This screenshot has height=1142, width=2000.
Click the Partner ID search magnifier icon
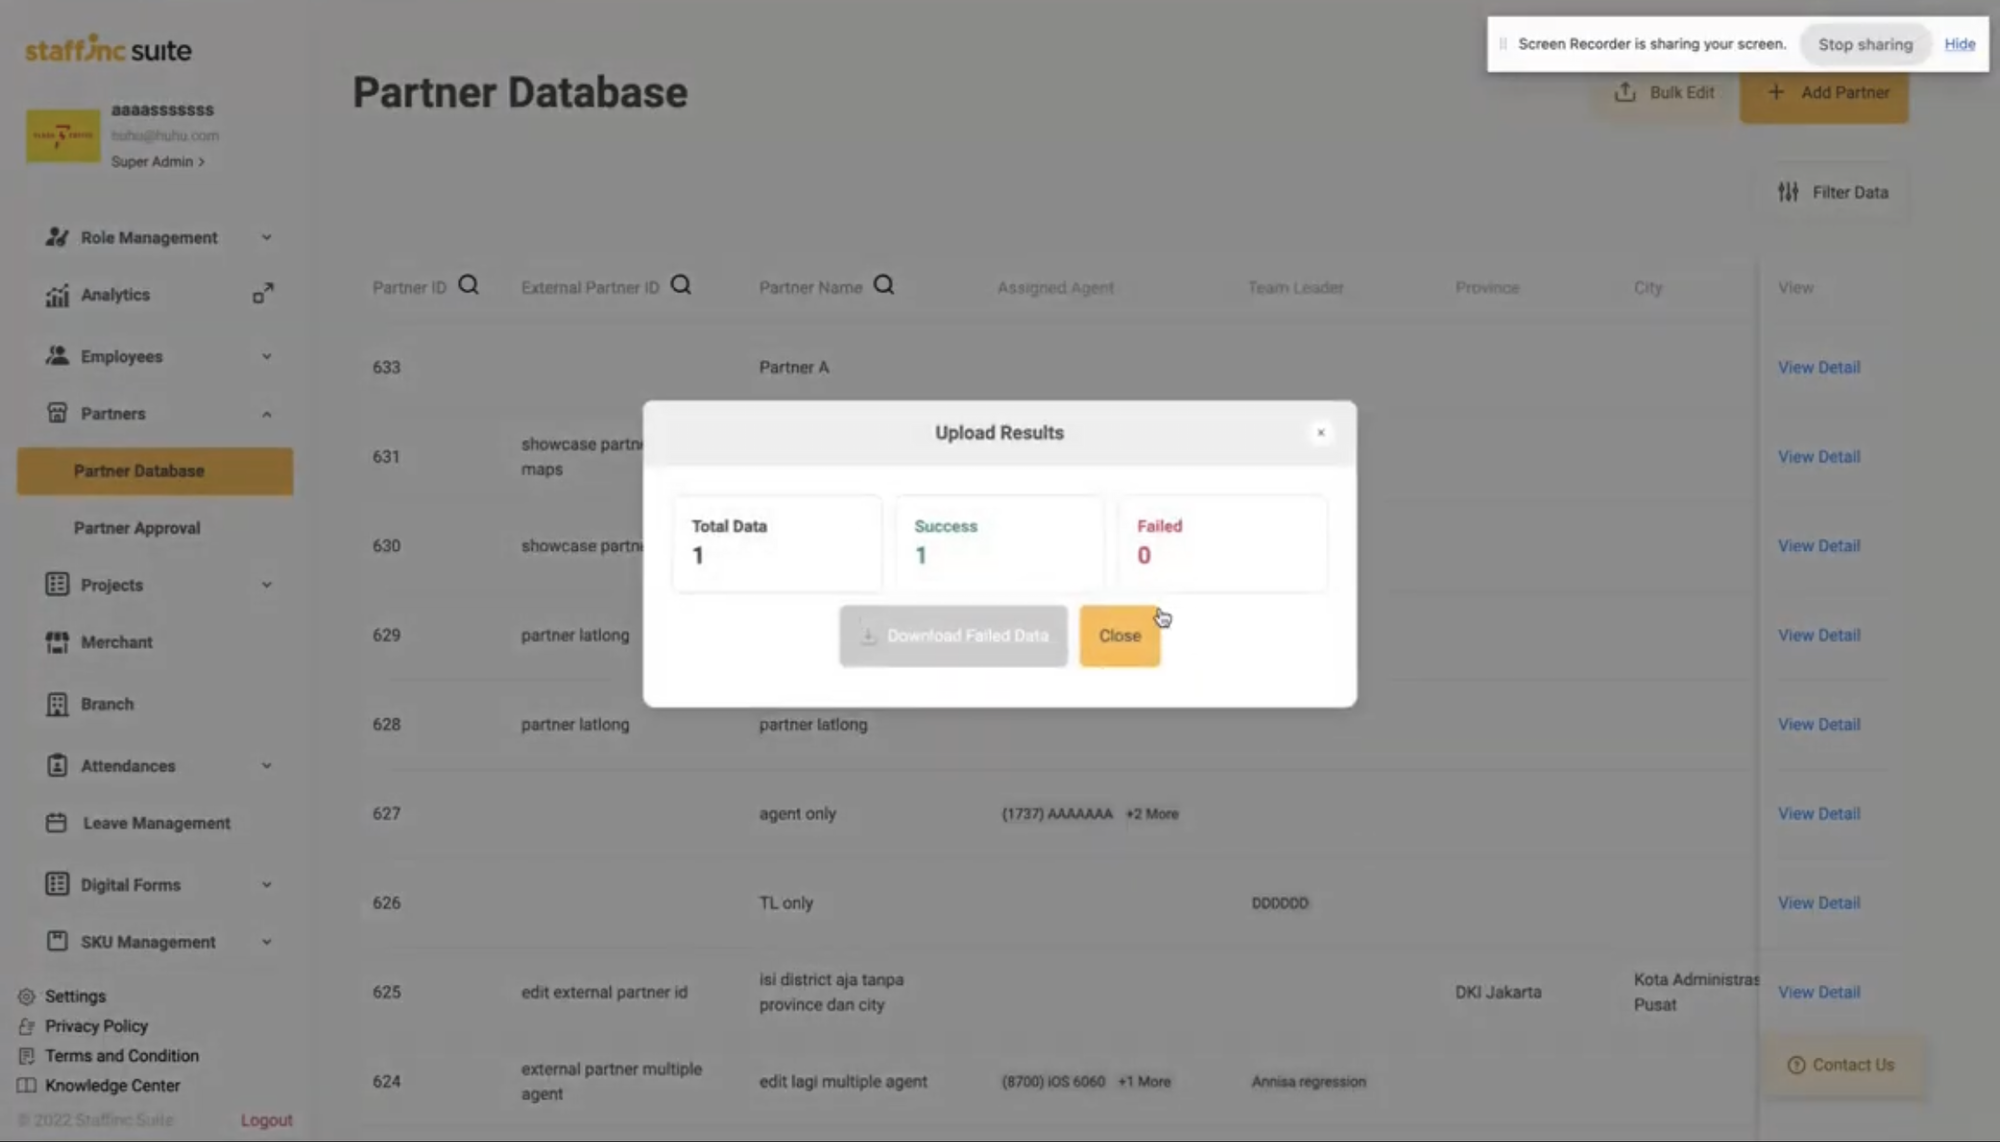point(468,285)
